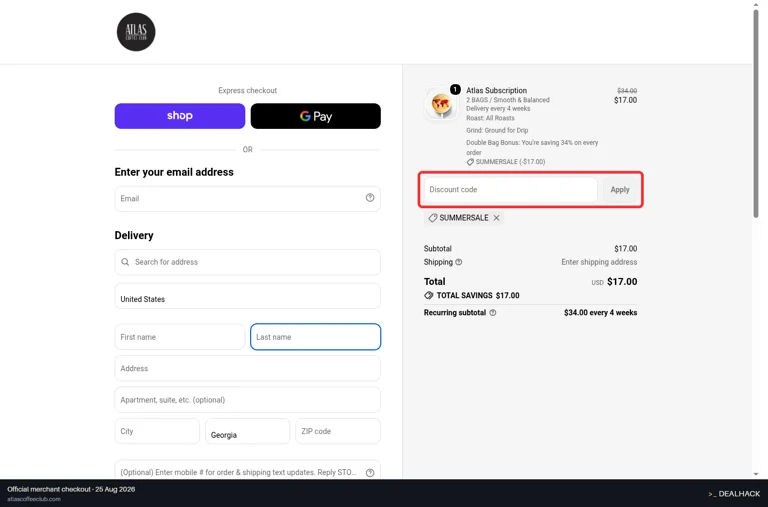Open the Georgia state dropdown
This screenshot has height=507, width=768.
pos(247,431)
